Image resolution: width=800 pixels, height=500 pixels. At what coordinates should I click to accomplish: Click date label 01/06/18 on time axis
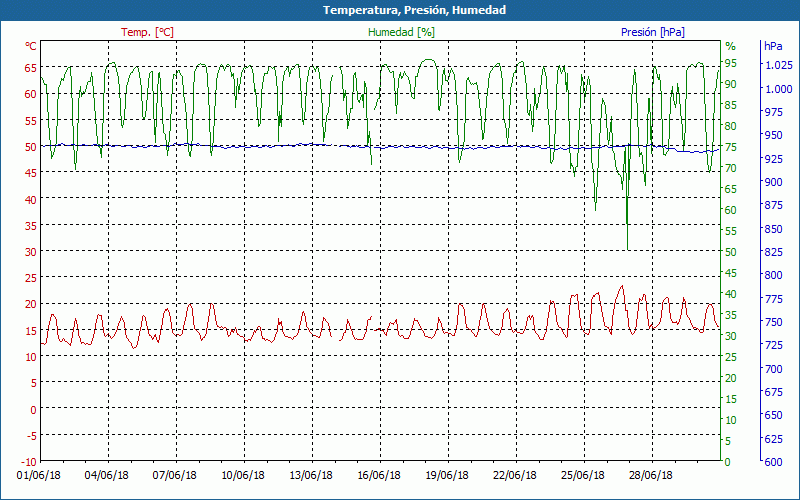point(39,476)
